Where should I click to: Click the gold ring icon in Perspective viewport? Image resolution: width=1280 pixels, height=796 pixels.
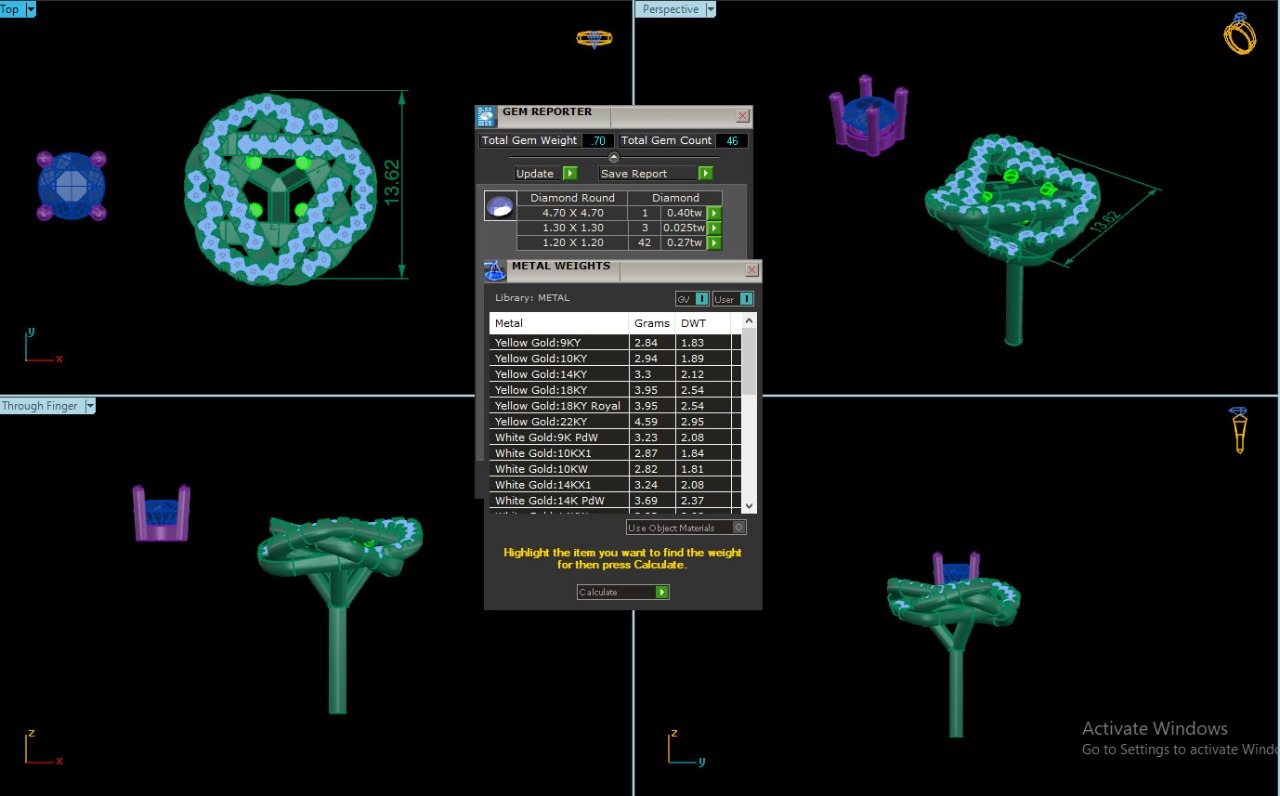click(1240, 34)
